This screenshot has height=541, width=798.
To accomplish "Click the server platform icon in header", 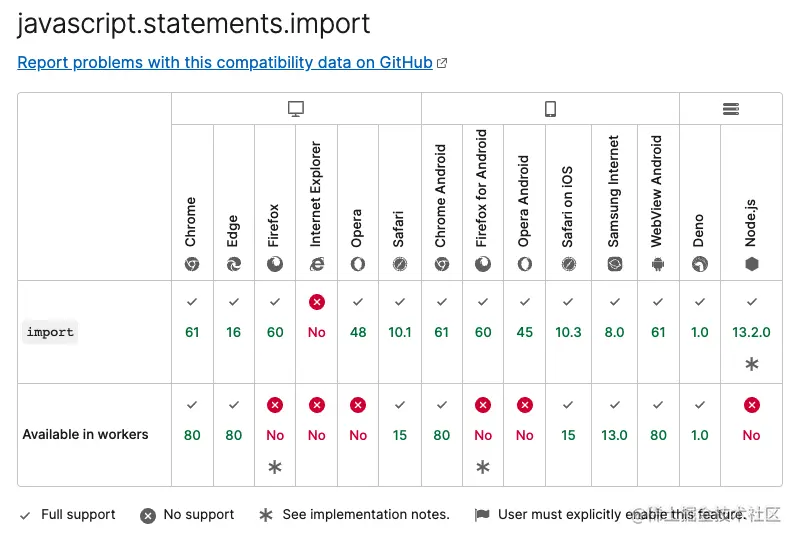I will pyautogui.click(x=730, y=109).
